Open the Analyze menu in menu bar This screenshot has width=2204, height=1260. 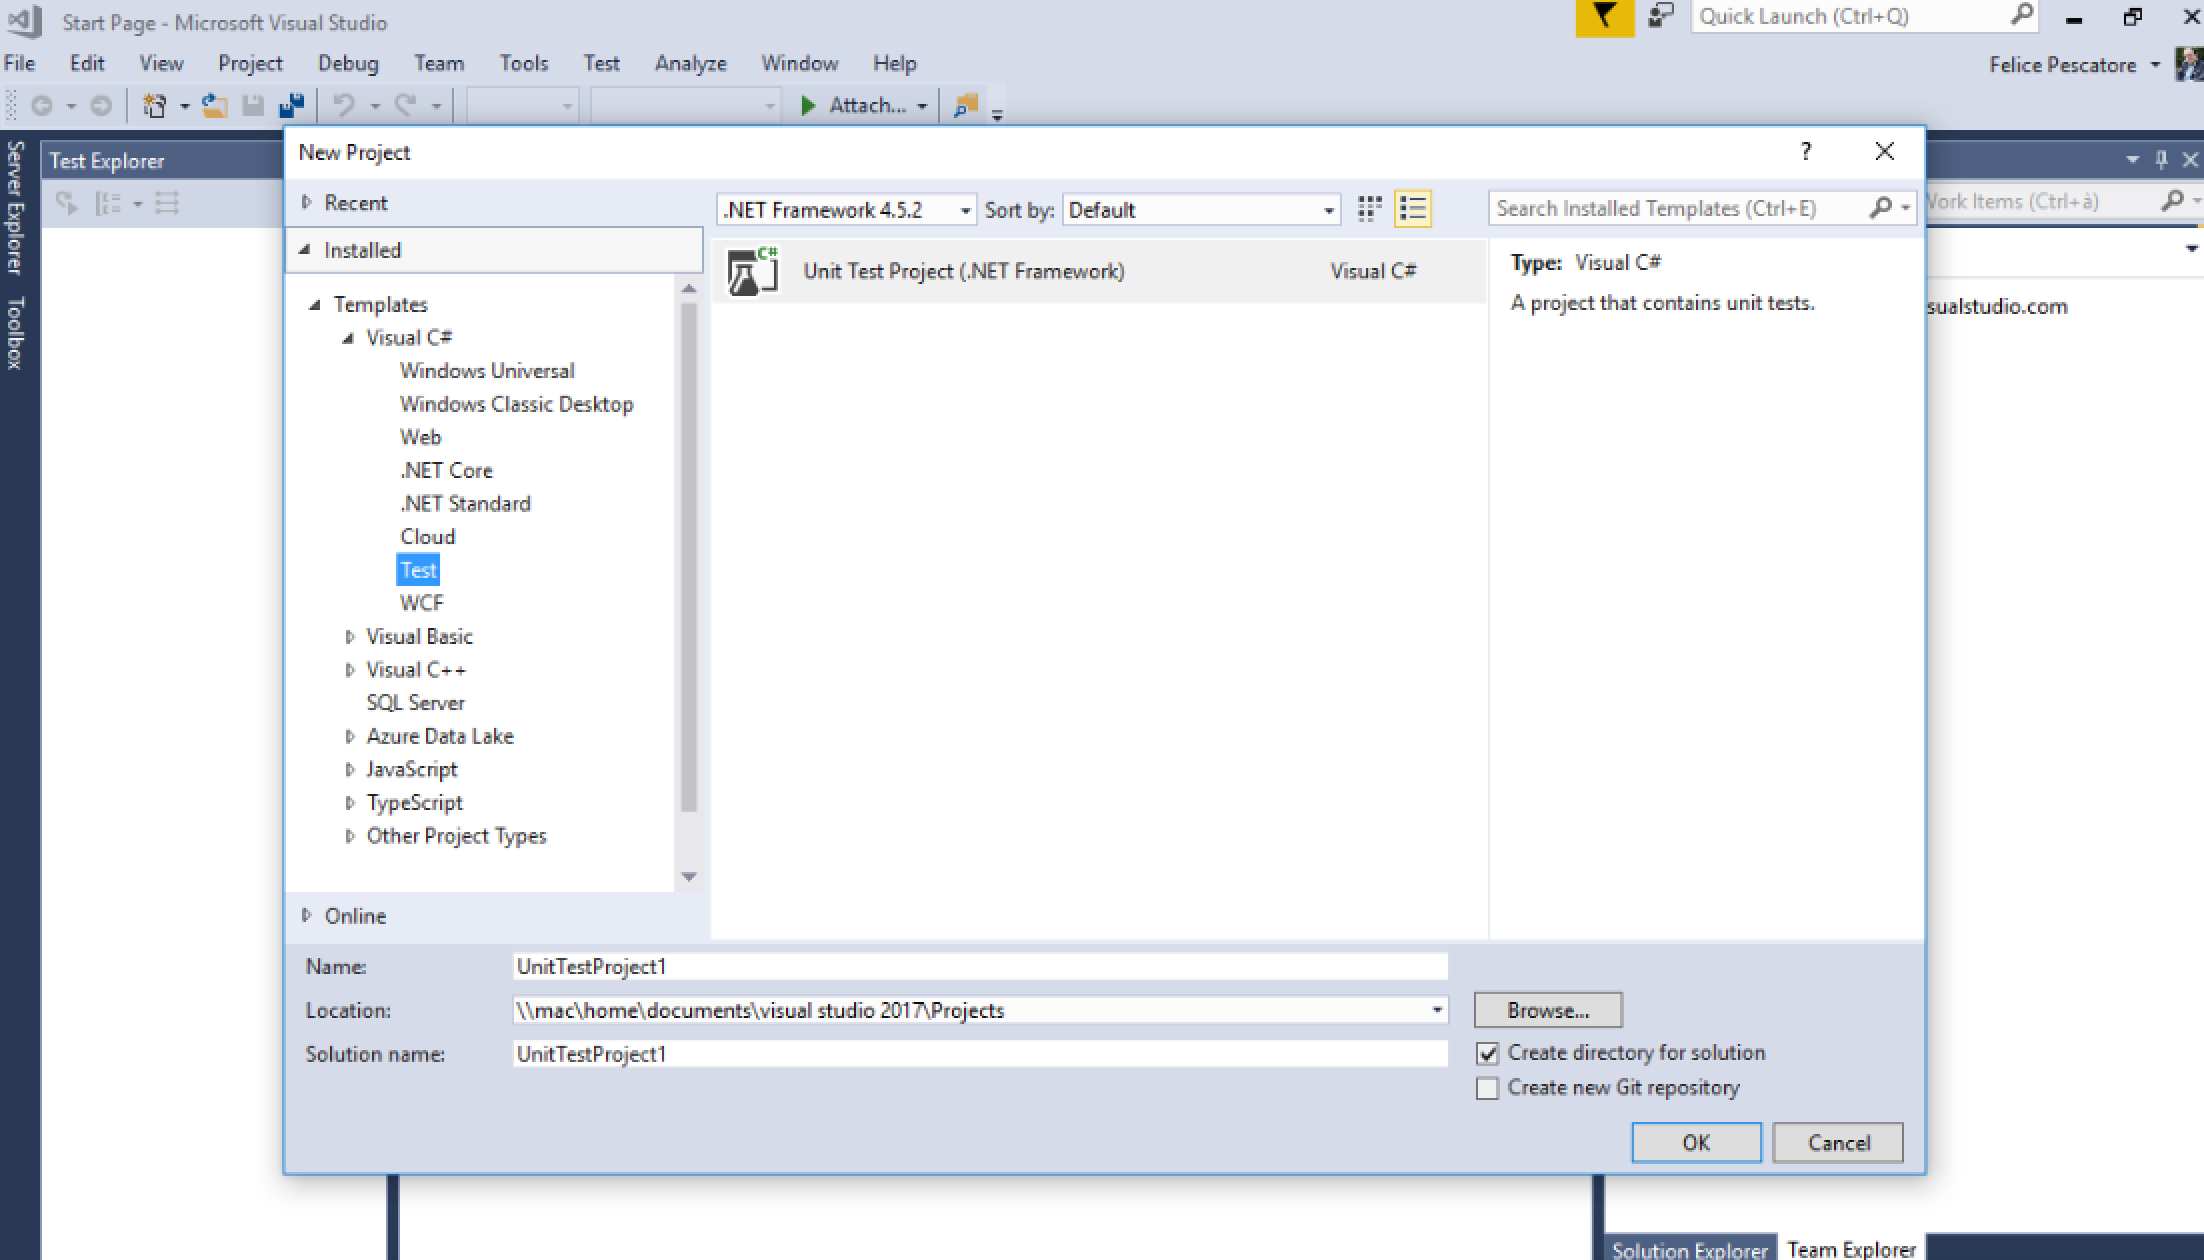[689, 62]
